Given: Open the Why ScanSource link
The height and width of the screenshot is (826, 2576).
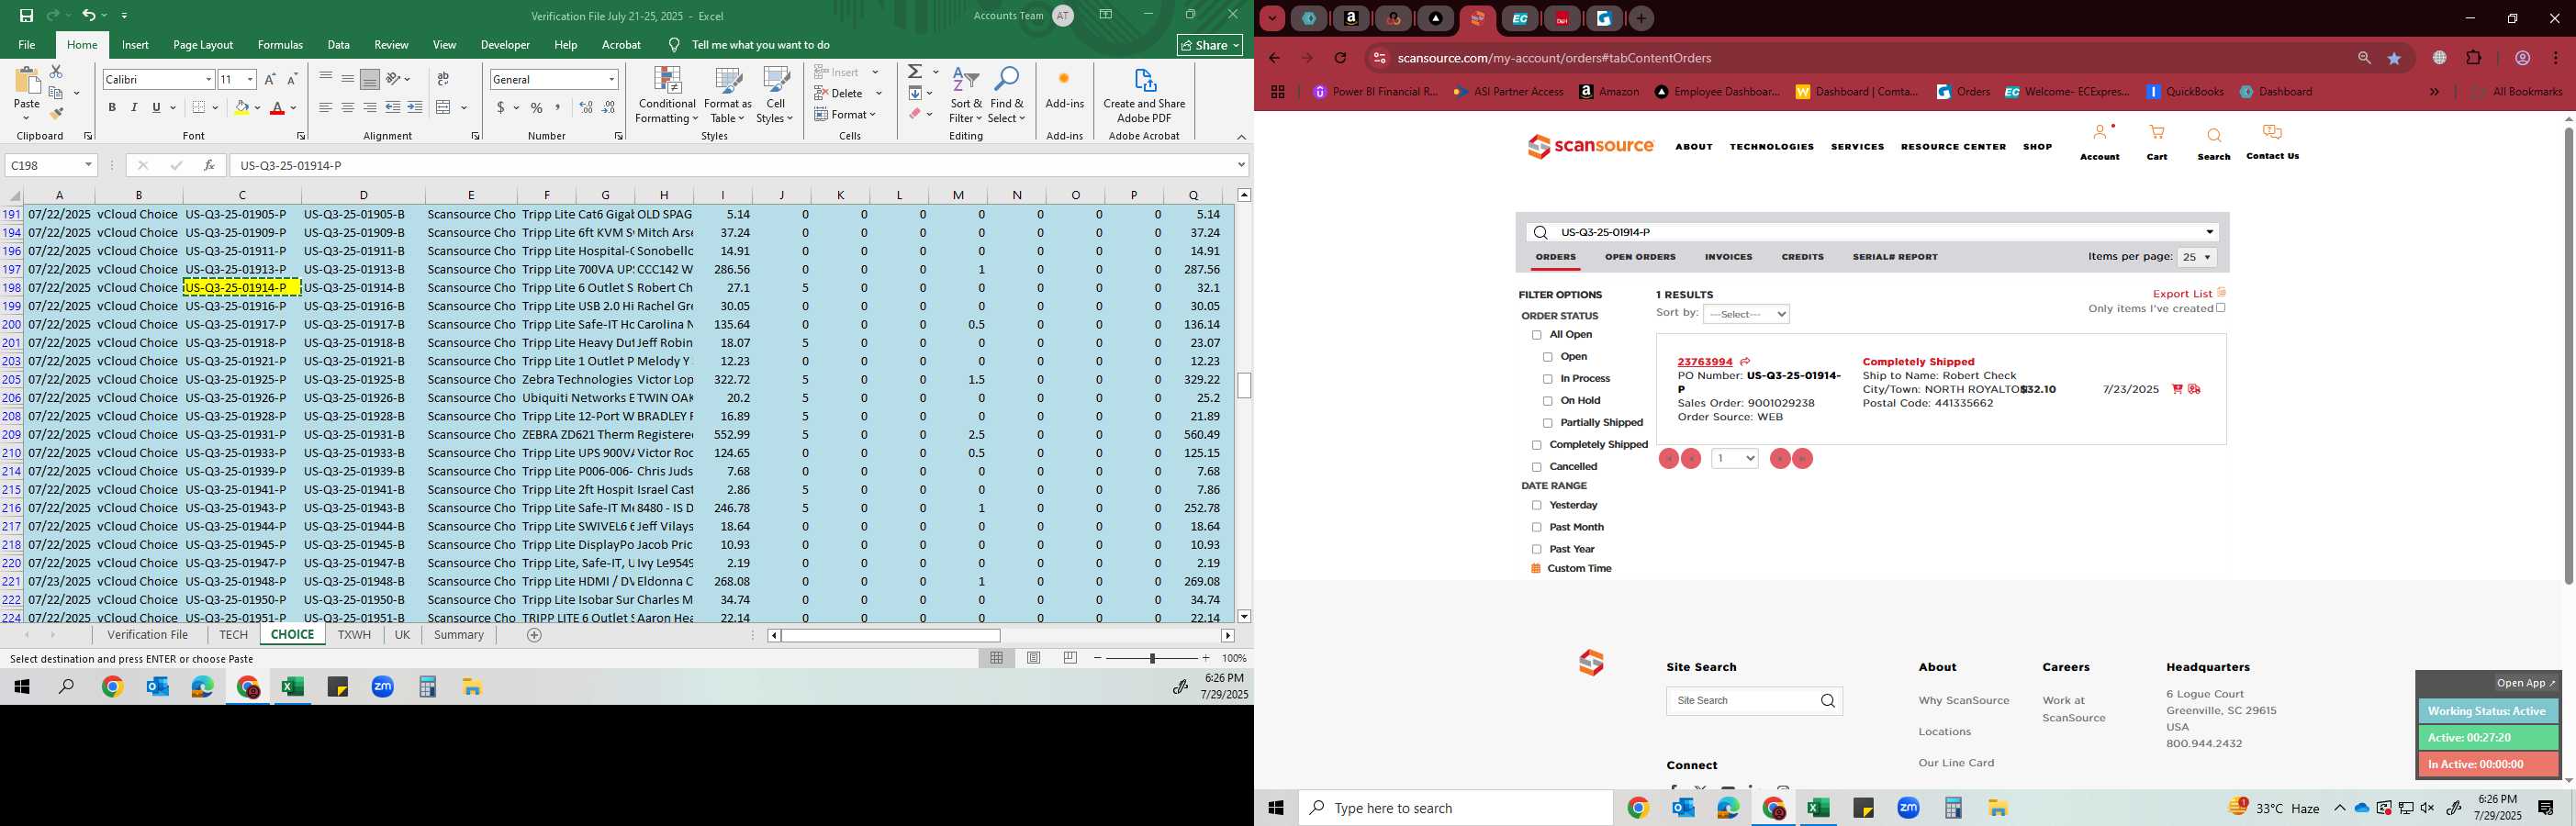Looking at the screenshot, I should (x=1963, y=701).
